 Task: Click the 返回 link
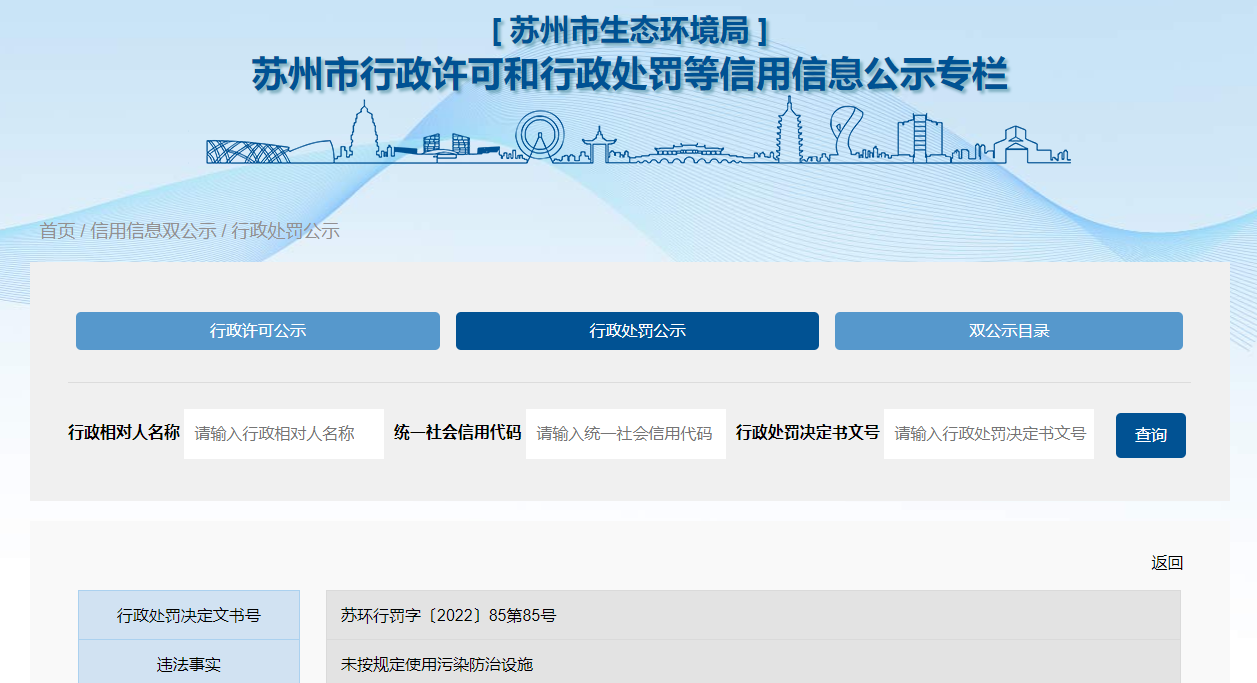(1167, 563)
